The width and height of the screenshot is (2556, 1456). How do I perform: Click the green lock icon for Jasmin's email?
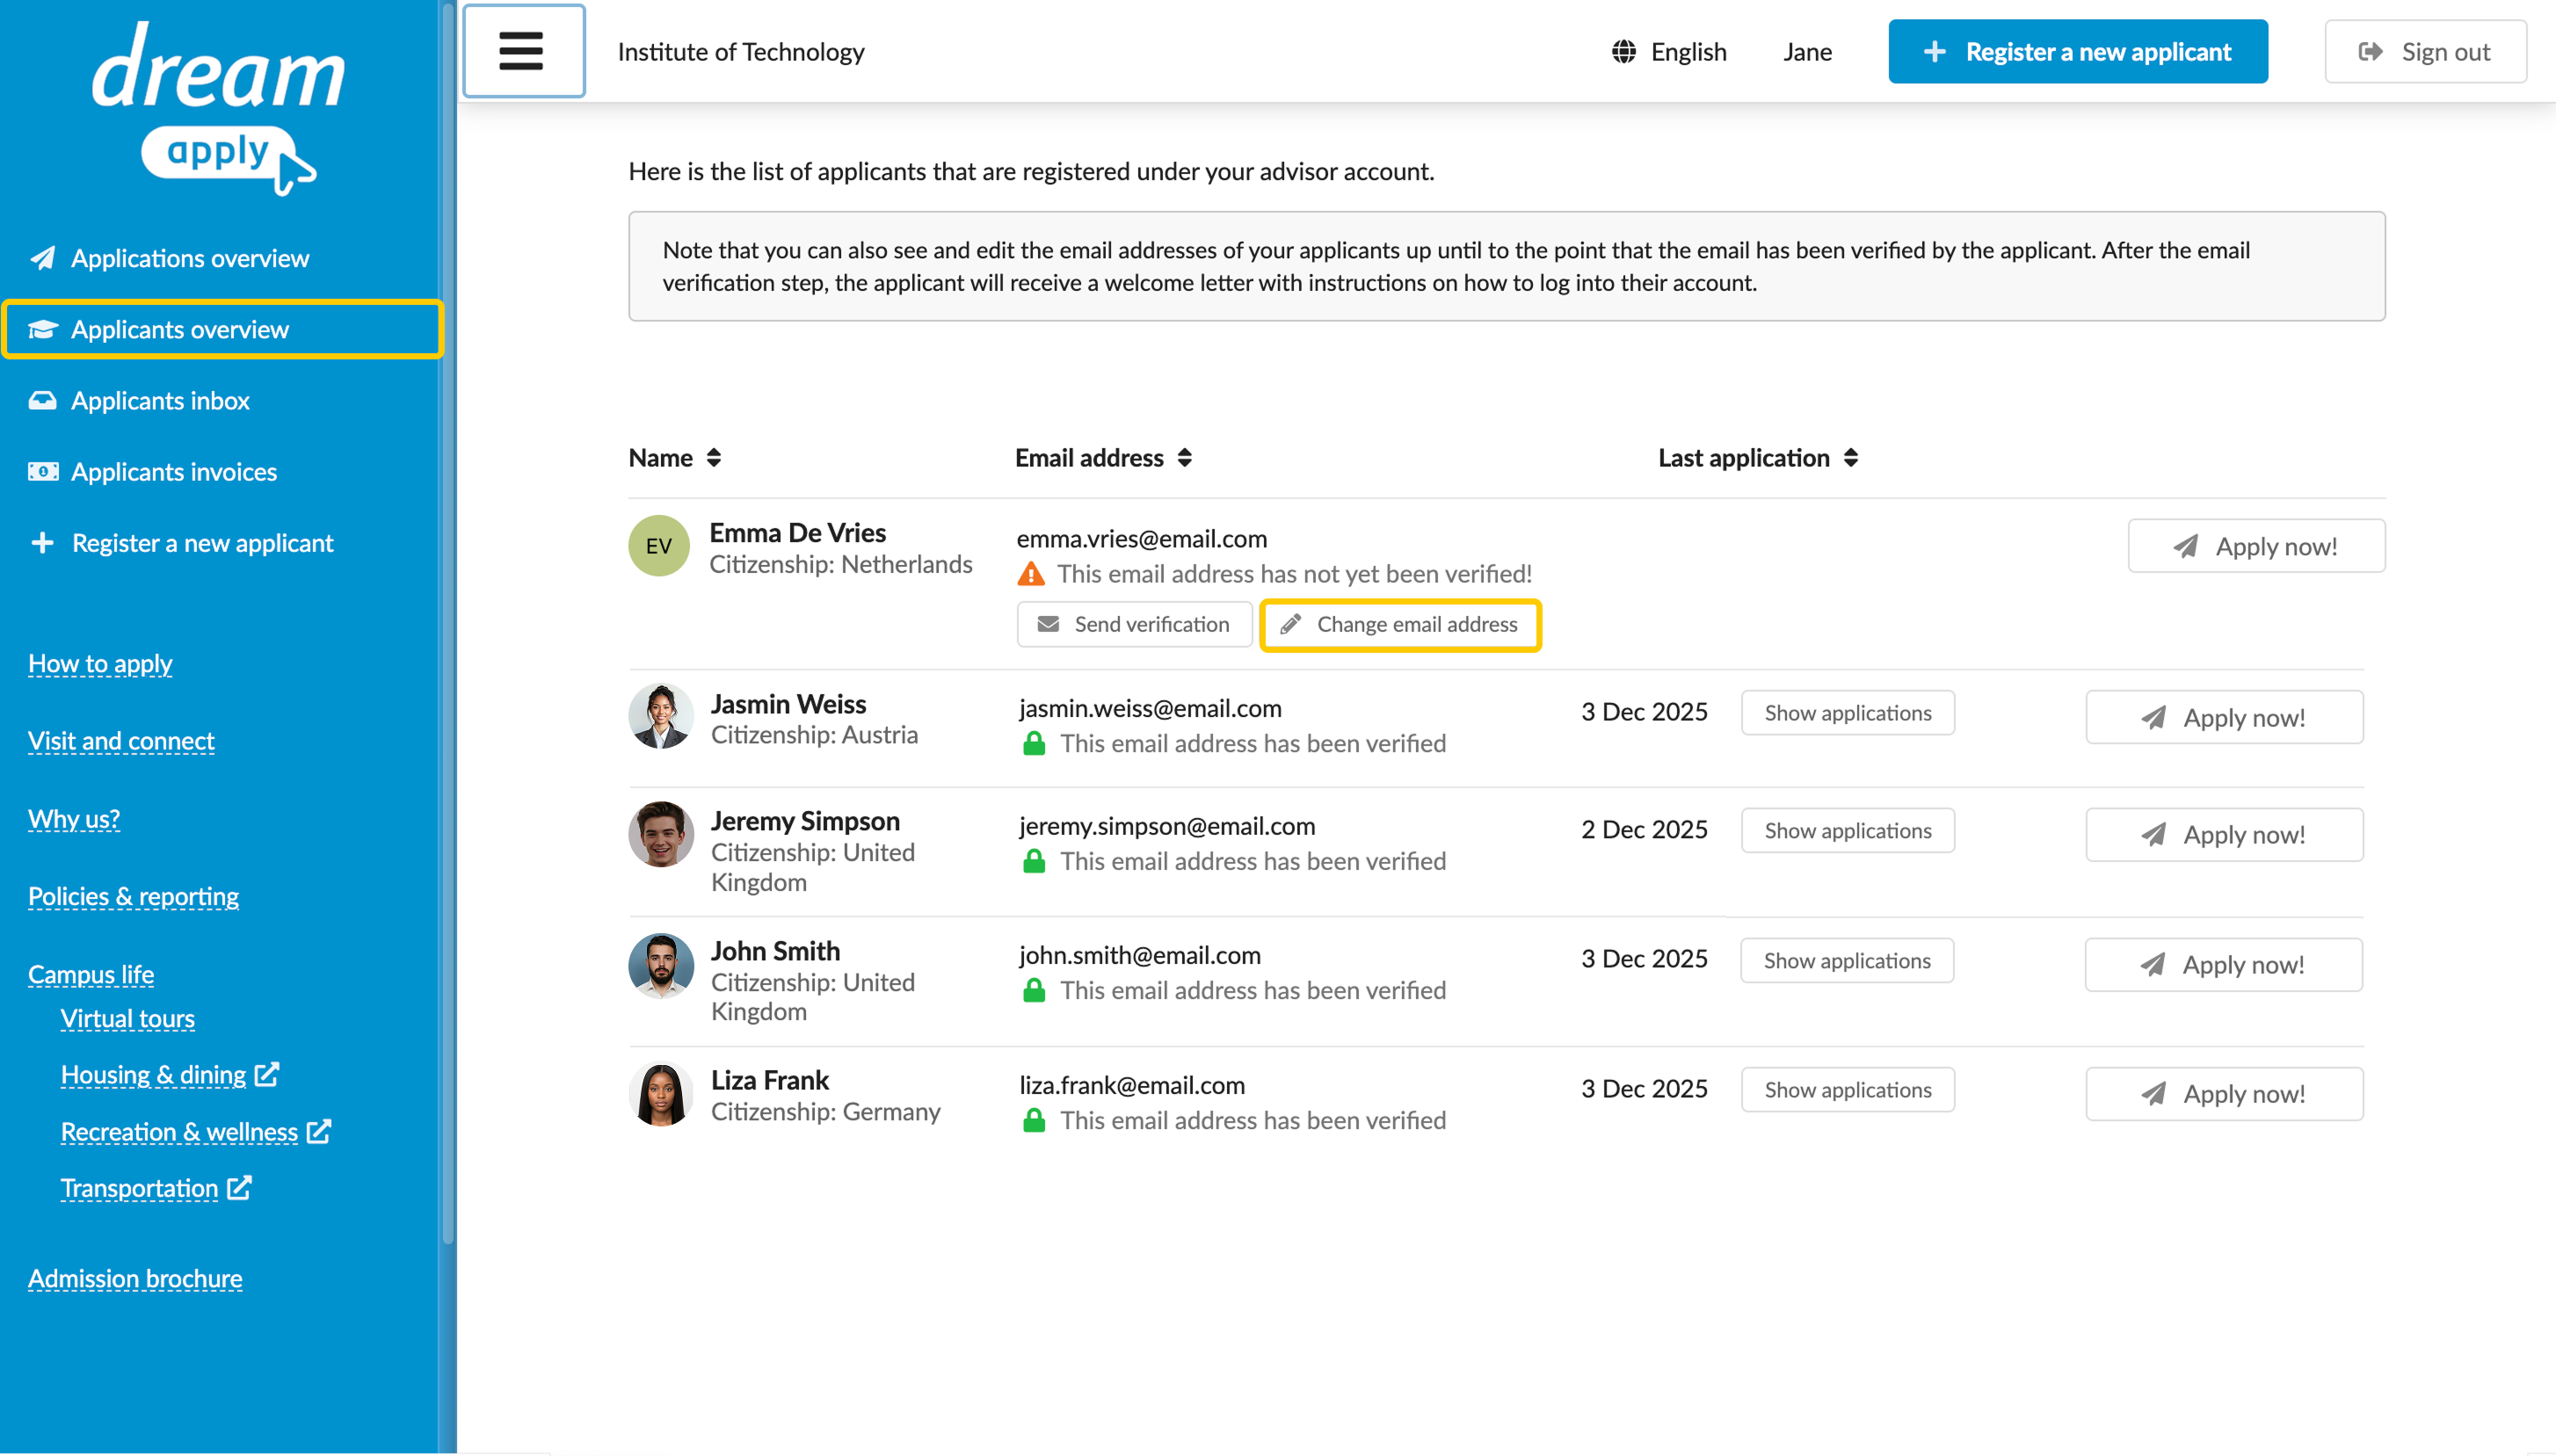click(1034, 743)
